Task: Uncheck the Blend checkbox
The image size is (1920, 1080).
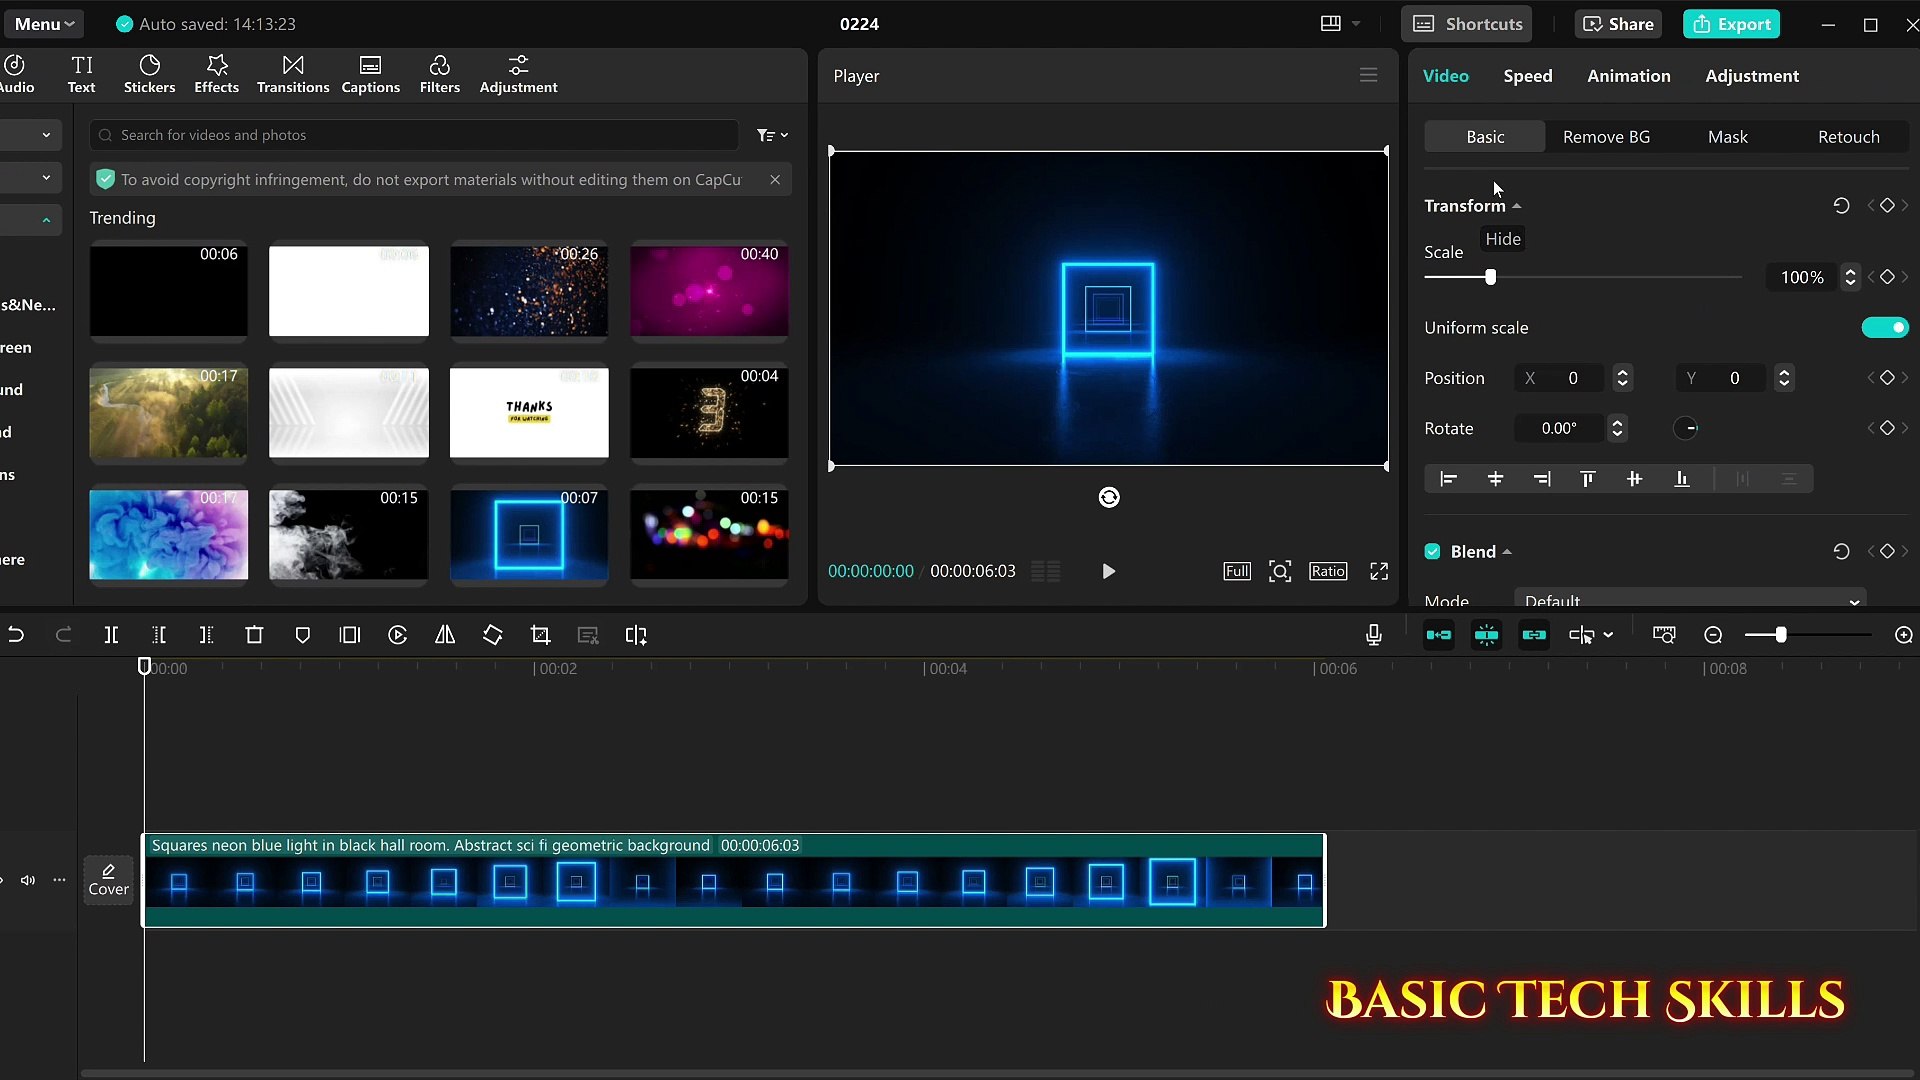Action: [1432, 552]
